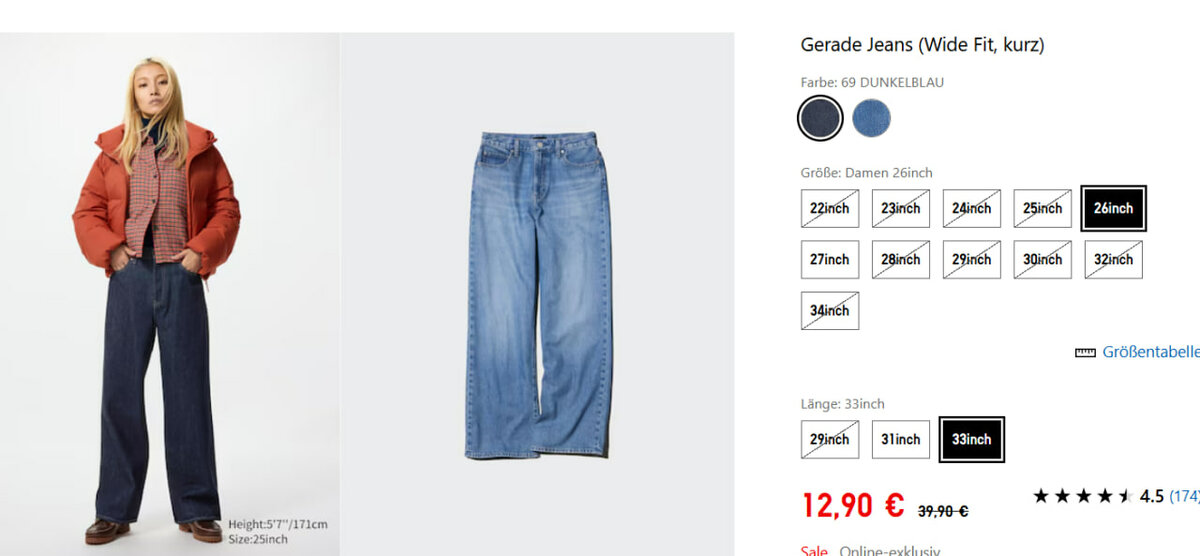The image size is (1200, 556).
Task: Select size 27inch
Action: point(830,259)
